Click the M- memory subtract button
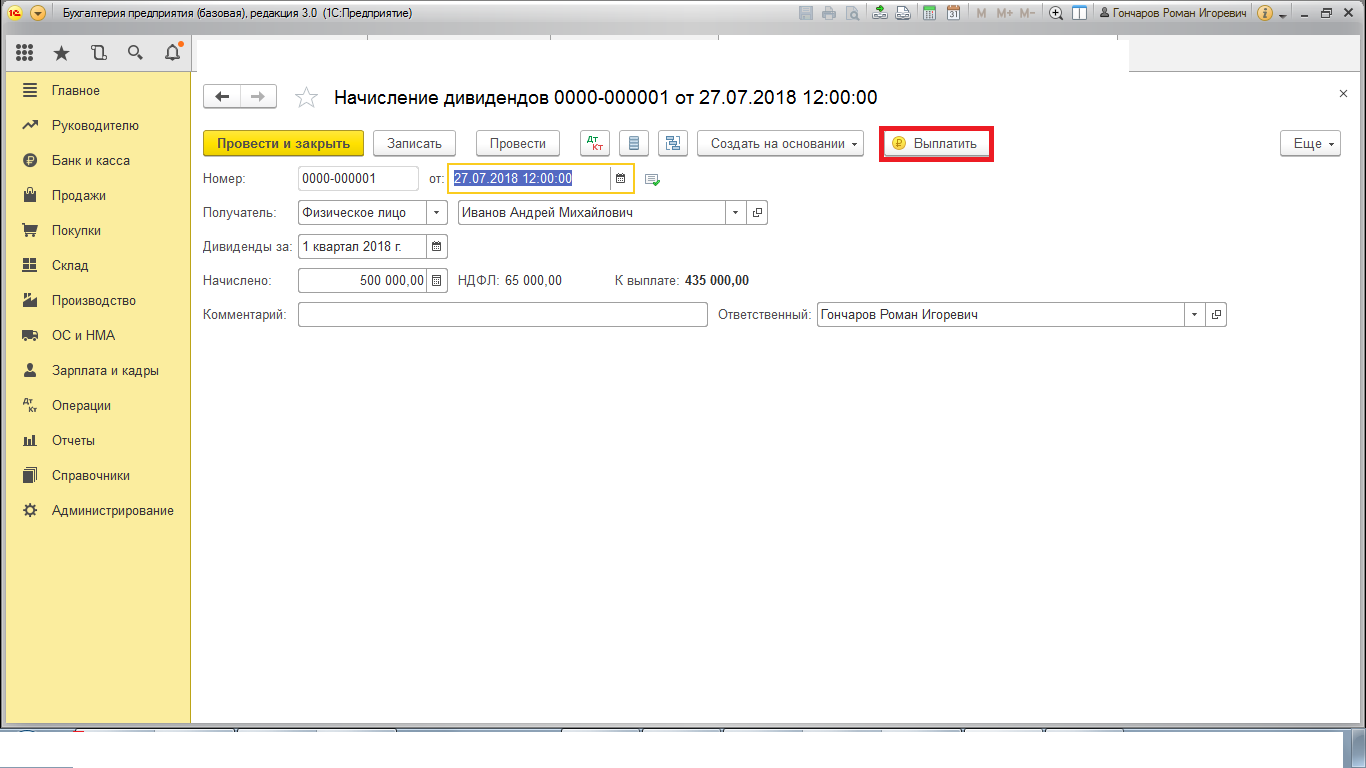 [1028, 13]
